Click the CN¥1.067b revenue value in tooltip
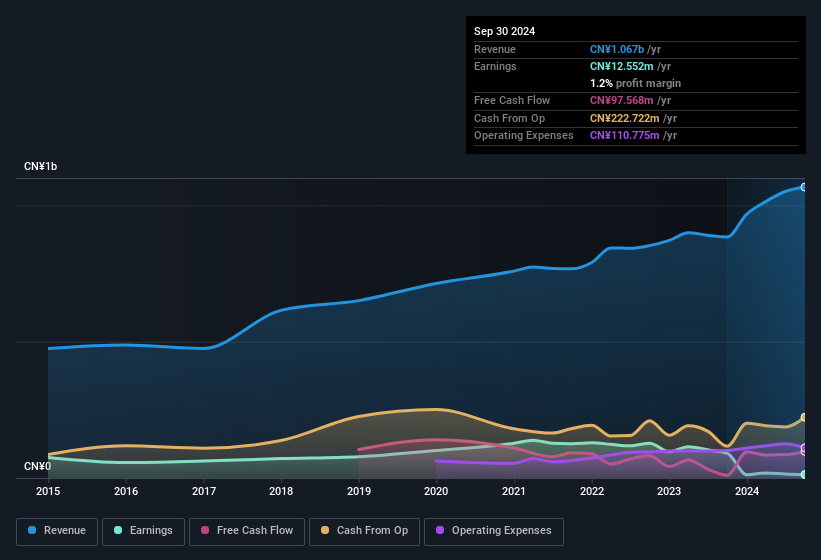The height and width of the screenshot is (560, 821). (x=617, y=49)
